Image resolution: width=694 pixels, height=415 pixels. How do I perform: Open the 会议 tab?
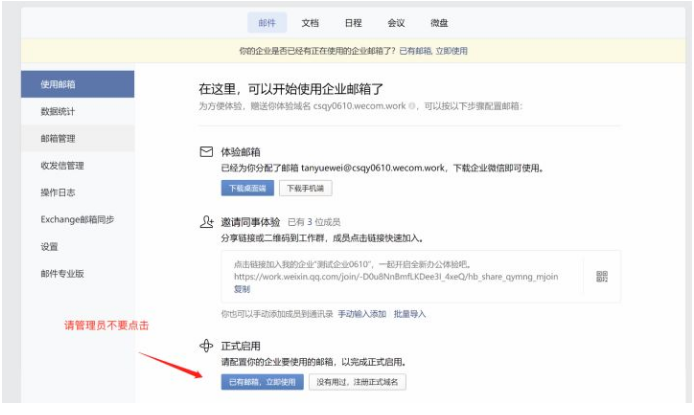pos(396,22)
